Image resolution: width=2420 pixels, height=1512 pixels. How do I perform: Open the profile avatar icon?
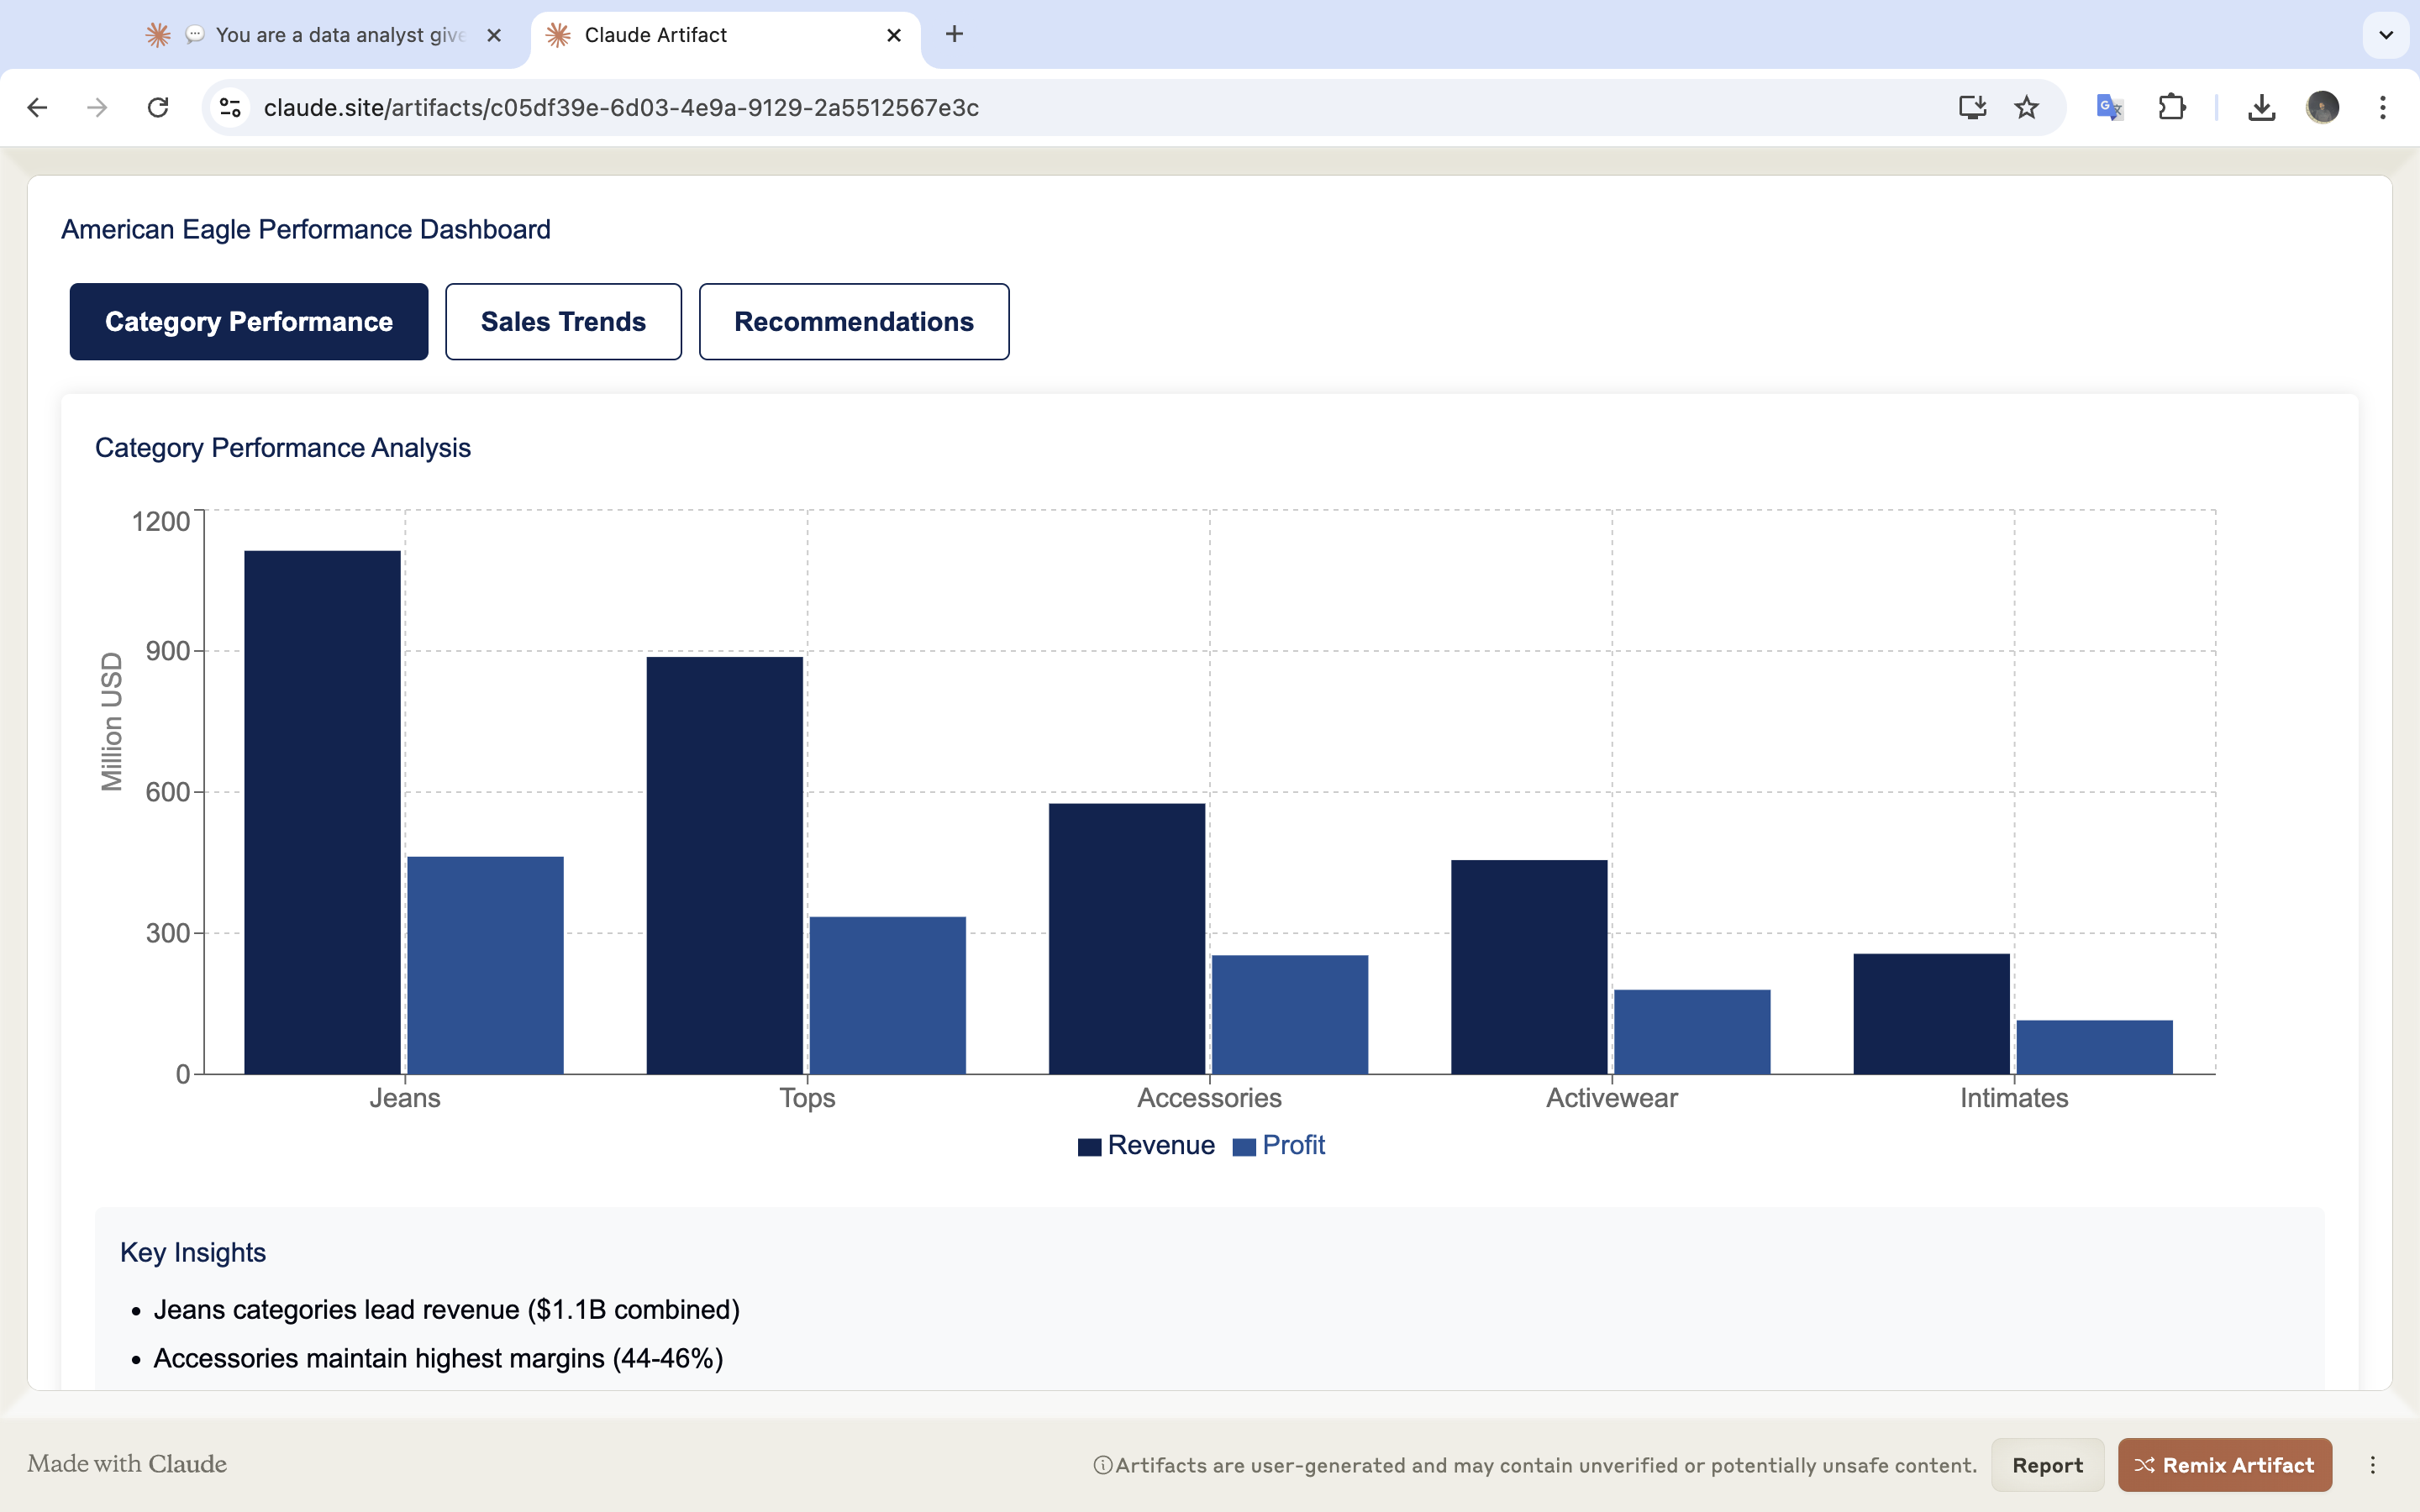pyautogui.click(x=2322, y=107)
